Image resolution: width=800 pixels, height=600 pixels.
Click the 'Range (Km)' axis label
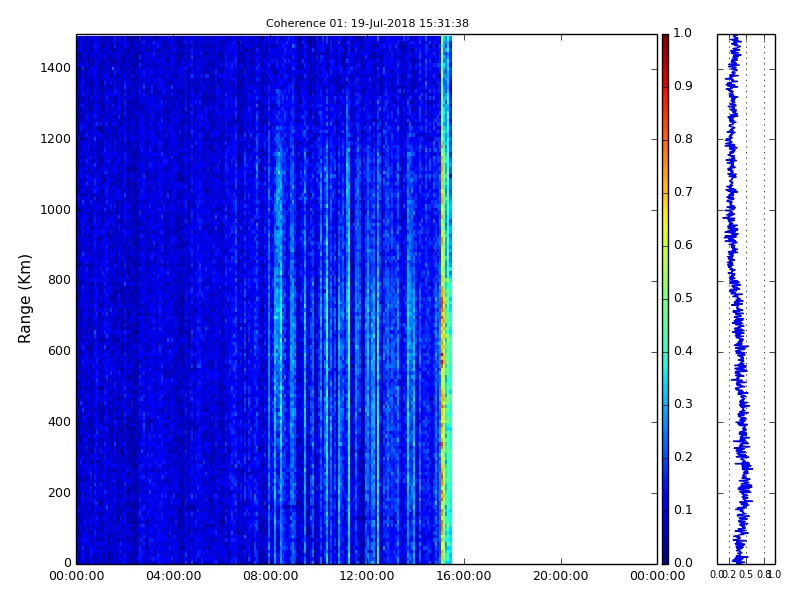click(x=24, y=299)
